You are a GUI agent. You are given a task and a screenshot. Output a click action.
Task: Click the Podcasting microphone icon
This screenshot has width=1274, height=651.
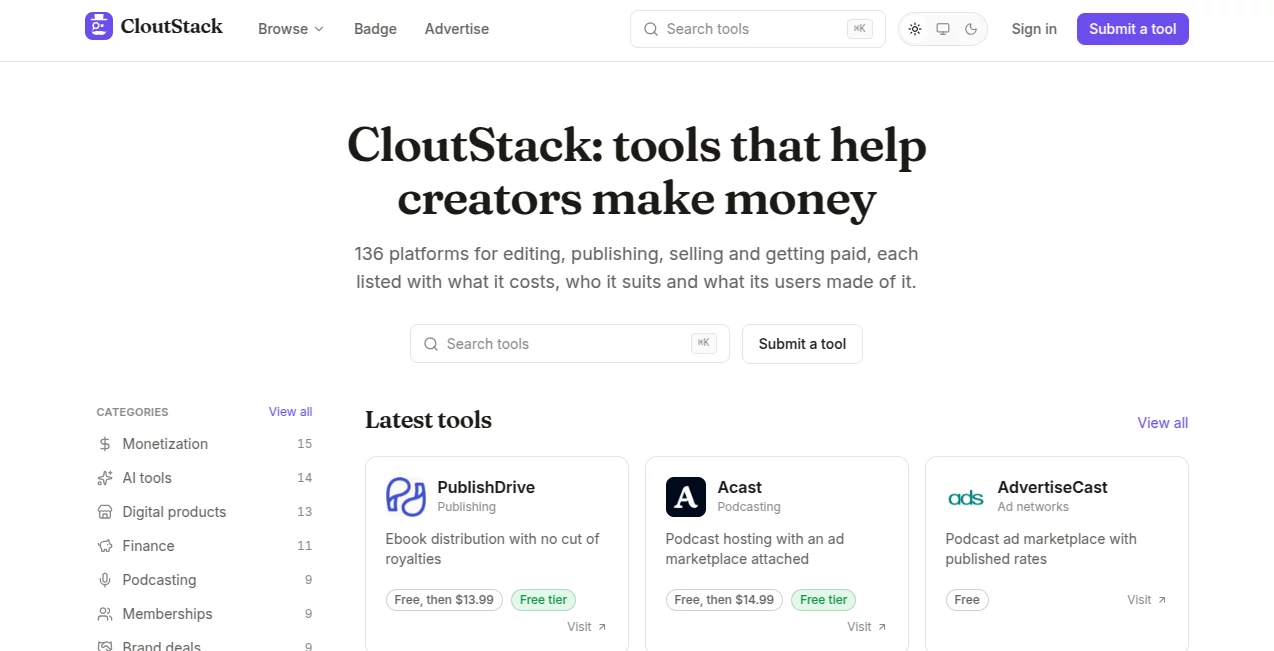click(x=105, y=580)
